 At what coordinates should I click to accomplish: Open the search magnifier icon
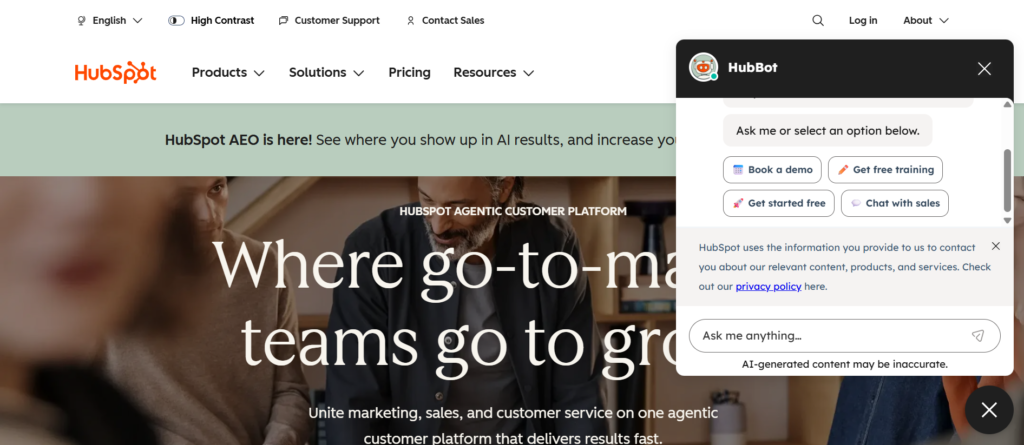(x=818, y=20)
